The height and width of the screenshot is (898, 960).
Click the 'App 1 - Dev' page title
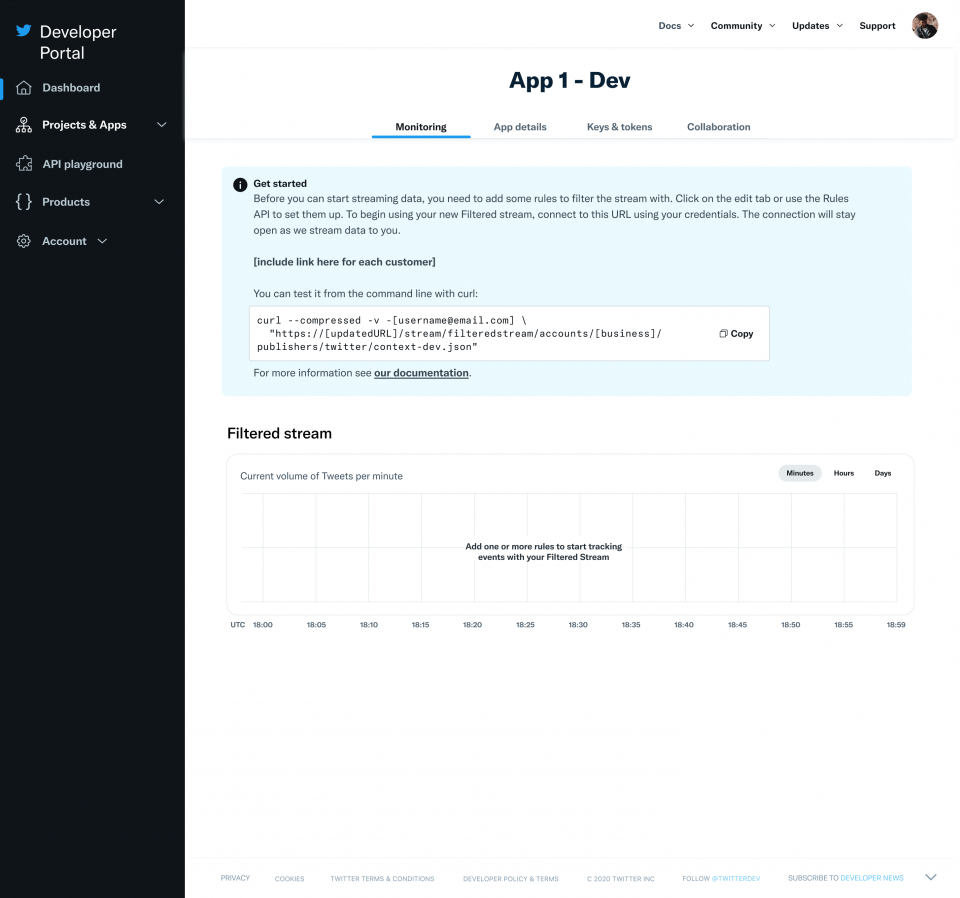[x=569, y=80]
